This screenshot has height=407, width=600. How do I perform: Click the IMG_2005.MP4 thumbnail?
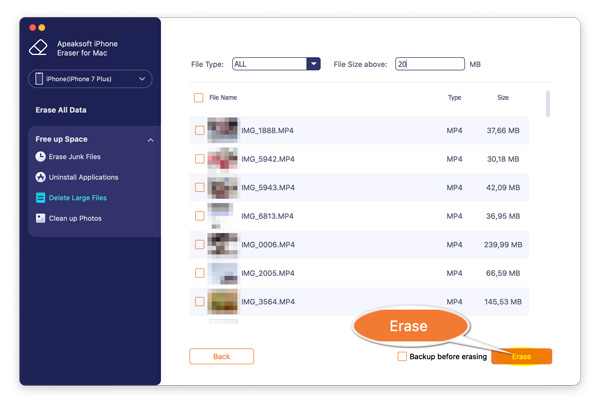pyautogui.click(x=223, y=273)
